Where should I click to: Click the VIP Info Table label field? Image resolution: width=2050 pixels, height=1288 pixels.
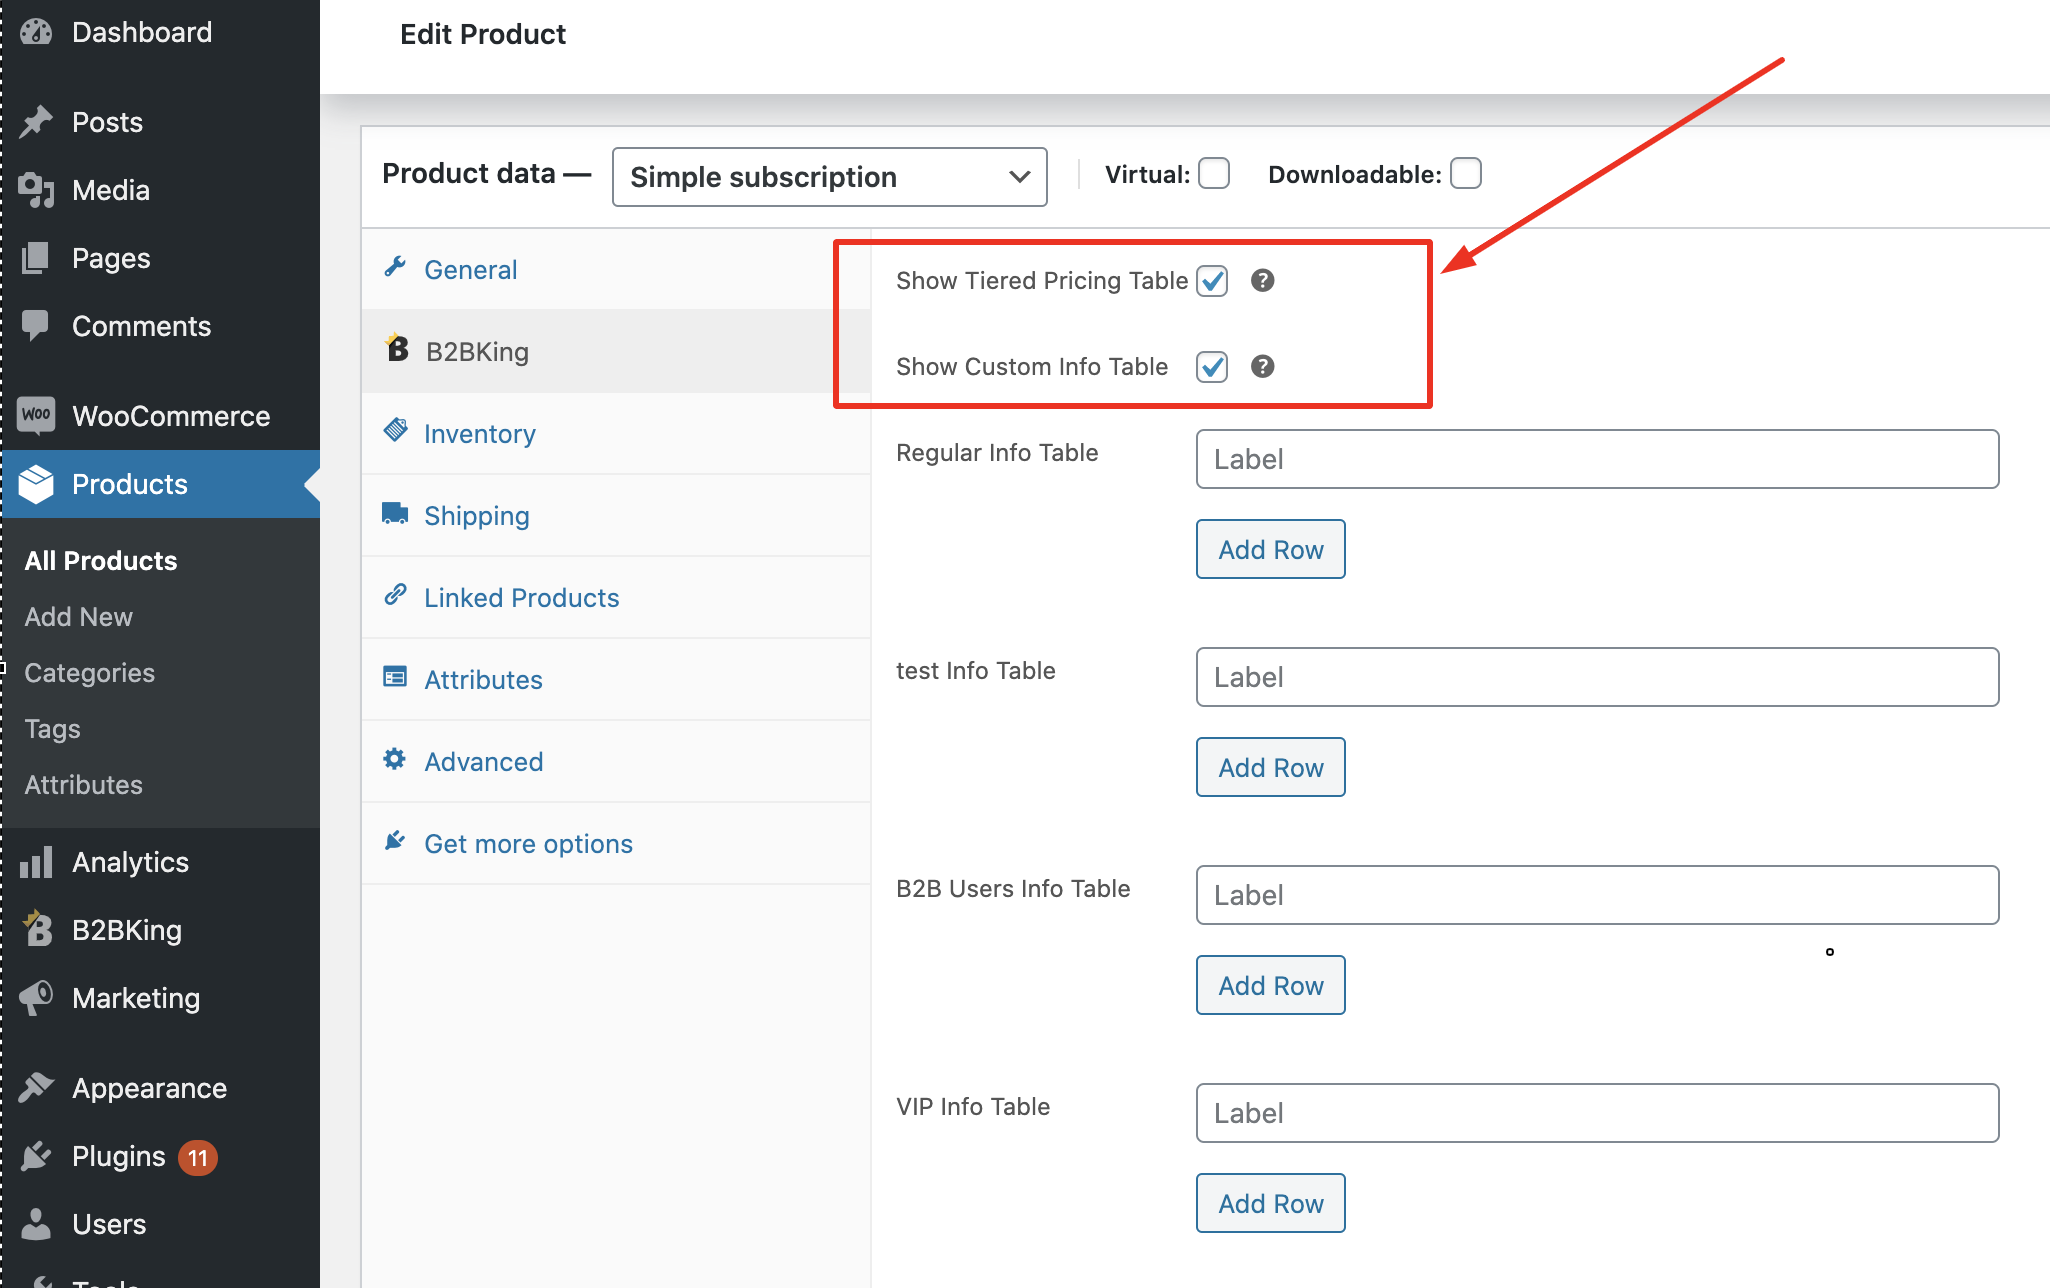click(x=1598, y=1113)
